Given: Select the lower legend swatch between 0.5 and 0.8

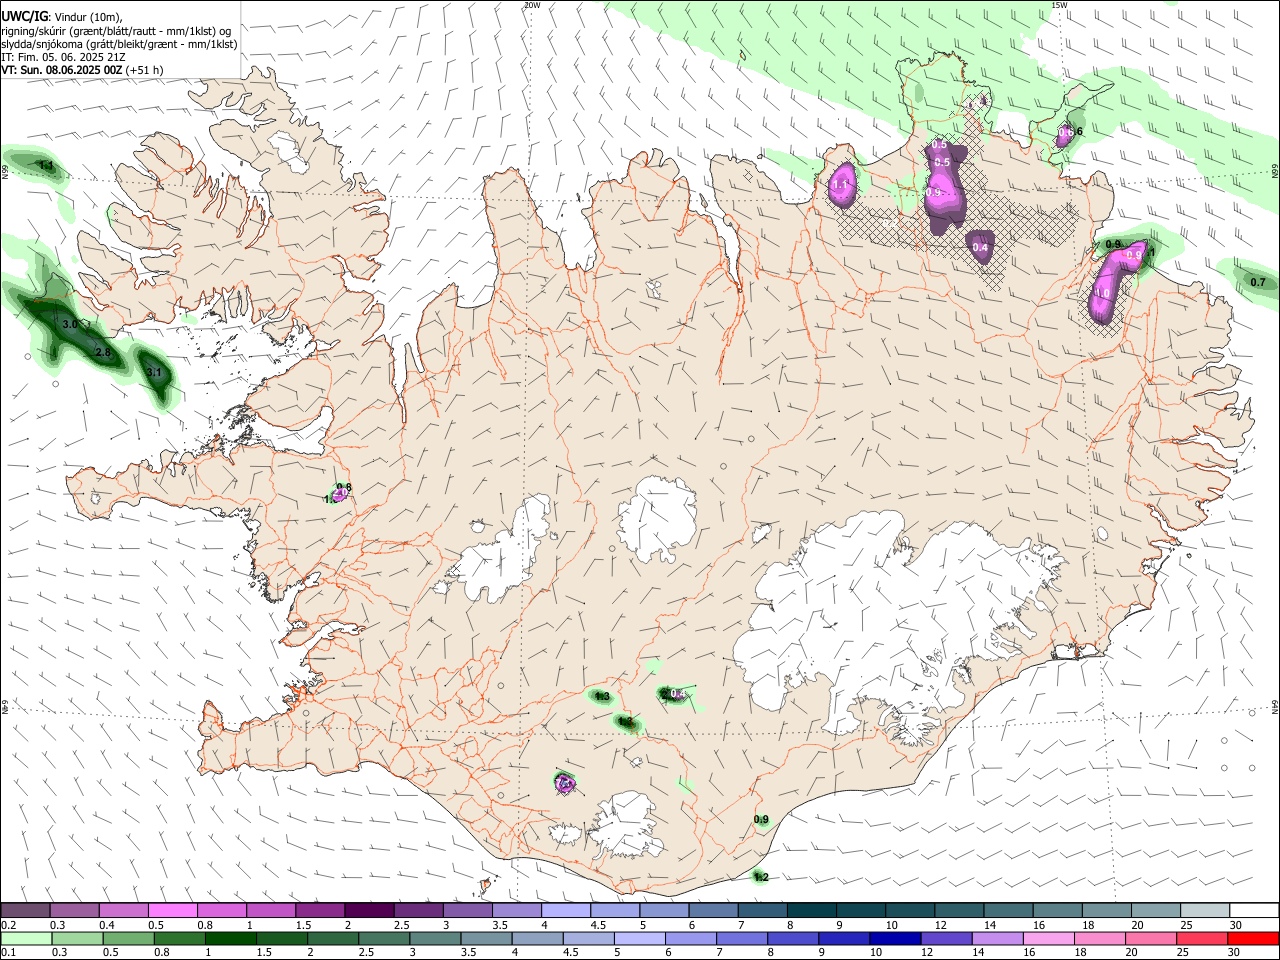Looking at the screenshot, I should (x=128, y=938).
